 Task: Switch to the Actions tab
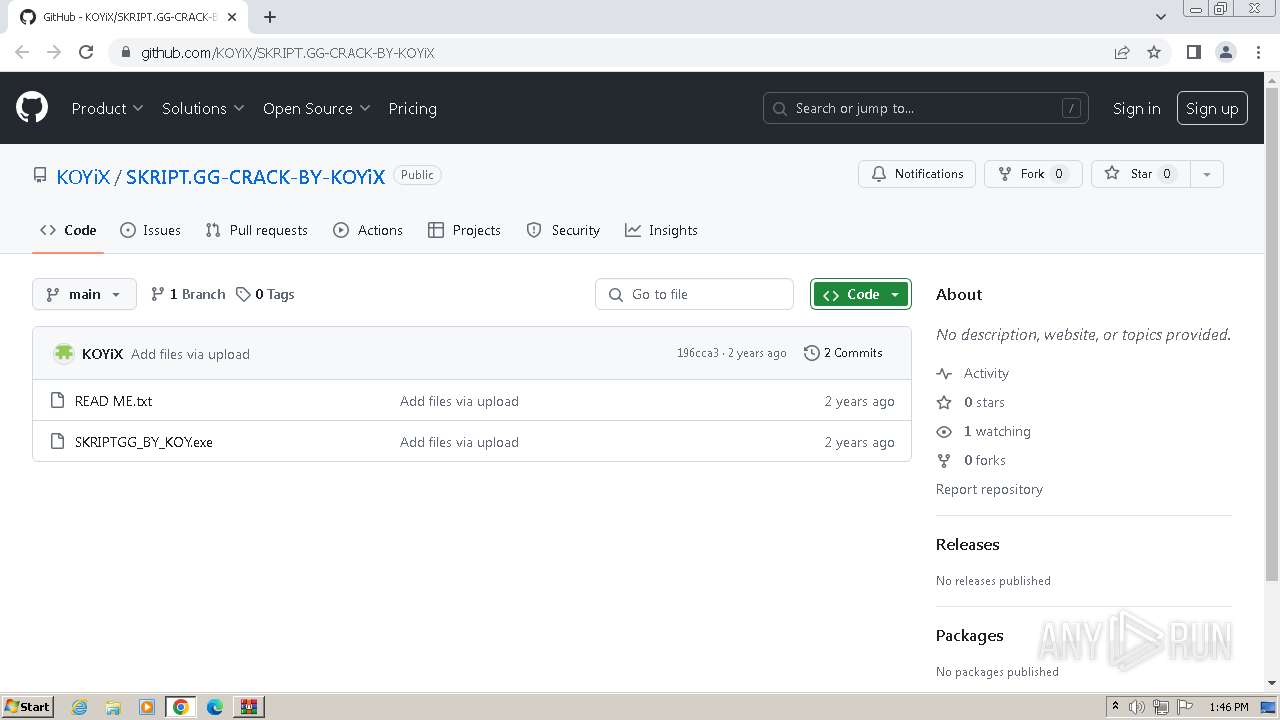coord(368,230)
